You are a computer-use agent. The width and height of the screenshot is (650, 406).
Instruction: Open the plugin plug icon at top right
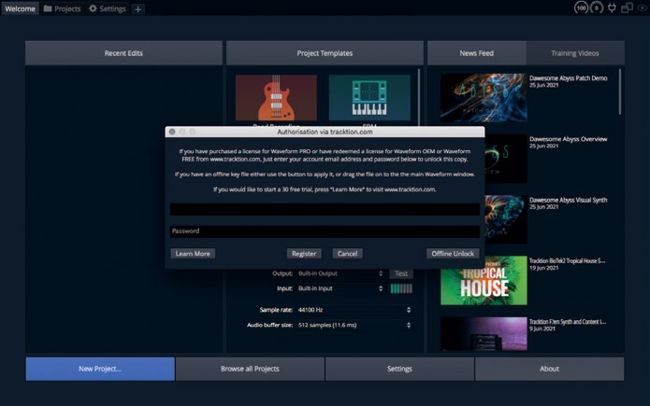point(612,7)
